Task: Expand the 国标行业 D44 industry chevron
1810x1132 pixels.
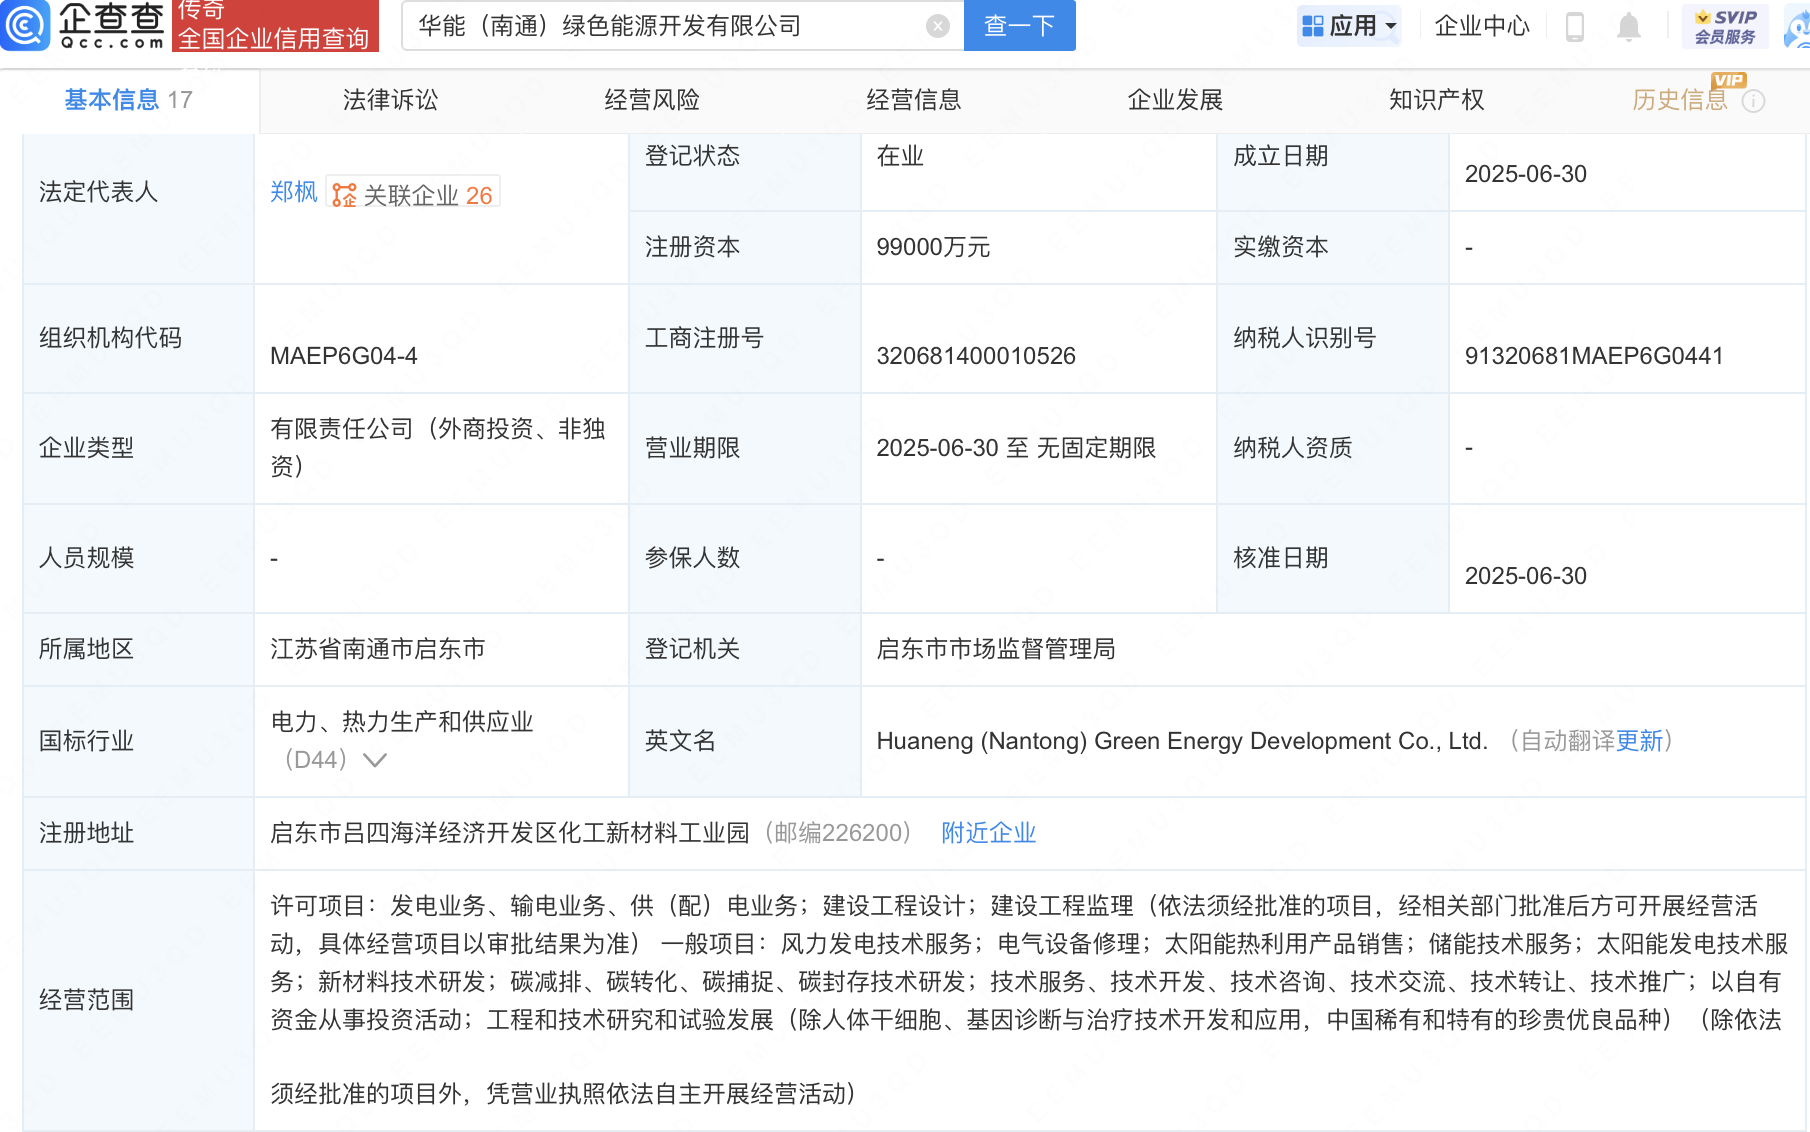Action: pyautogui.click(x=375, y=760)
